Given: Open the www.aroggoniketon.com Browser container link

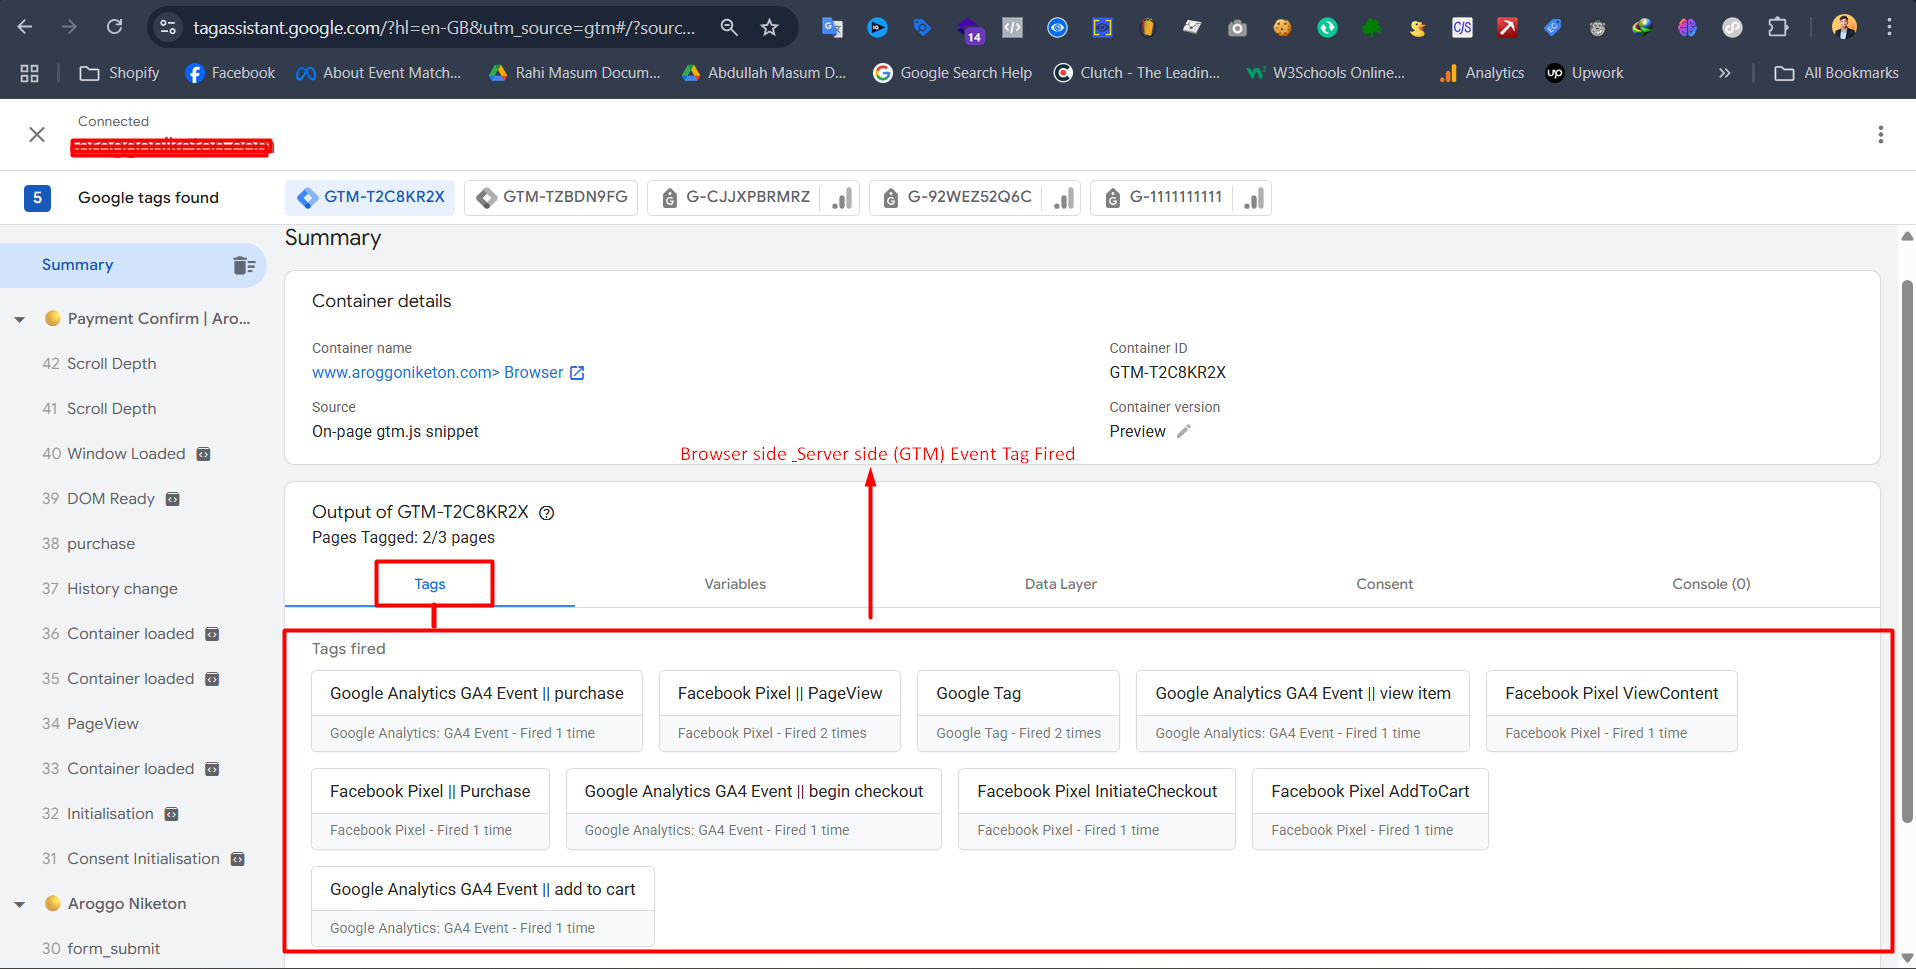Looking at the screenshot, I should (x=447, y=373).
